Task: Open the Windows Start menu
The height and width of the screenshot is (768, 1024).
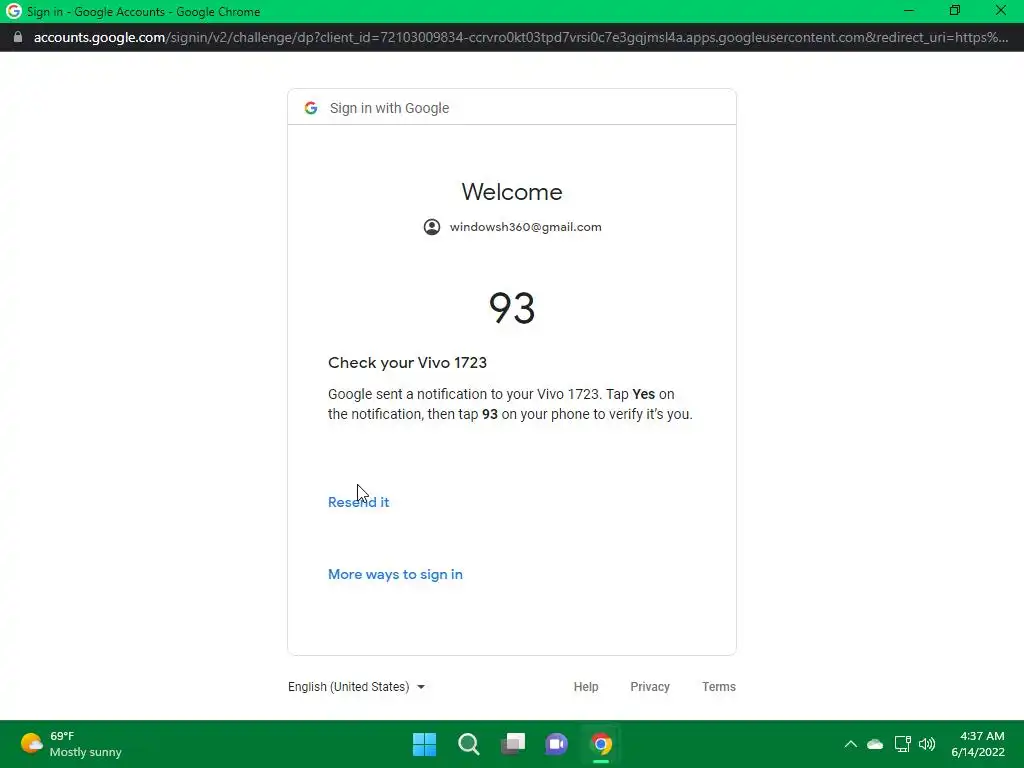Action: tap(424, 744)
